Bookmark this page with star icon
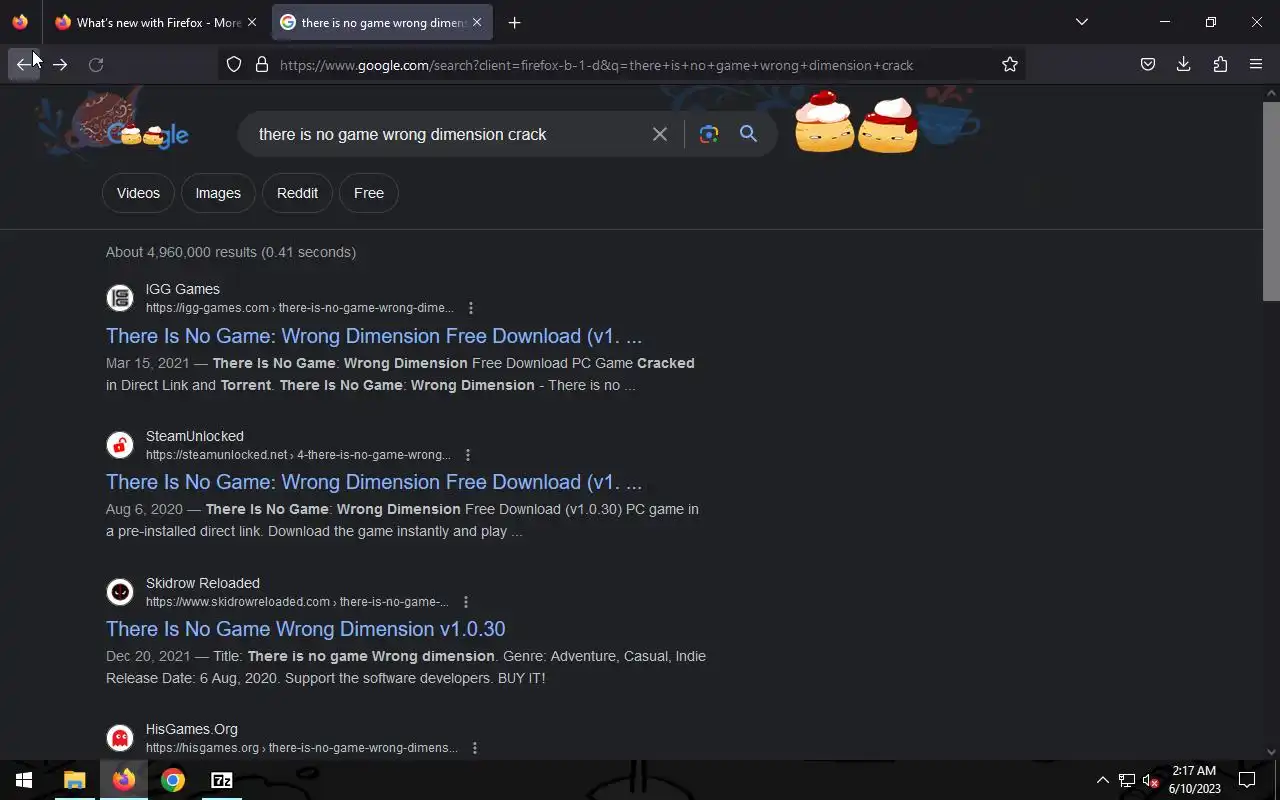This screenshot has width=1280, height=800. 1010,65
